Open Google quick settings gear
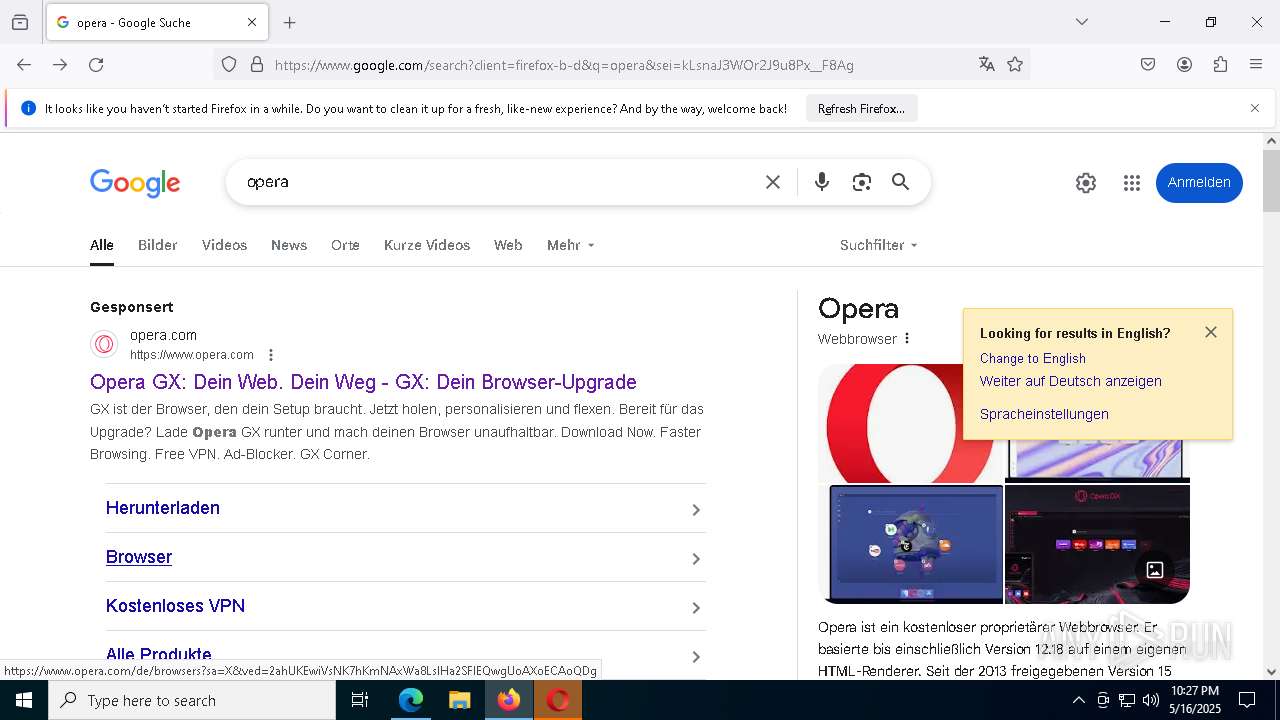The width and height of the screenshot is (1280, 720). tap(1086, 183)
